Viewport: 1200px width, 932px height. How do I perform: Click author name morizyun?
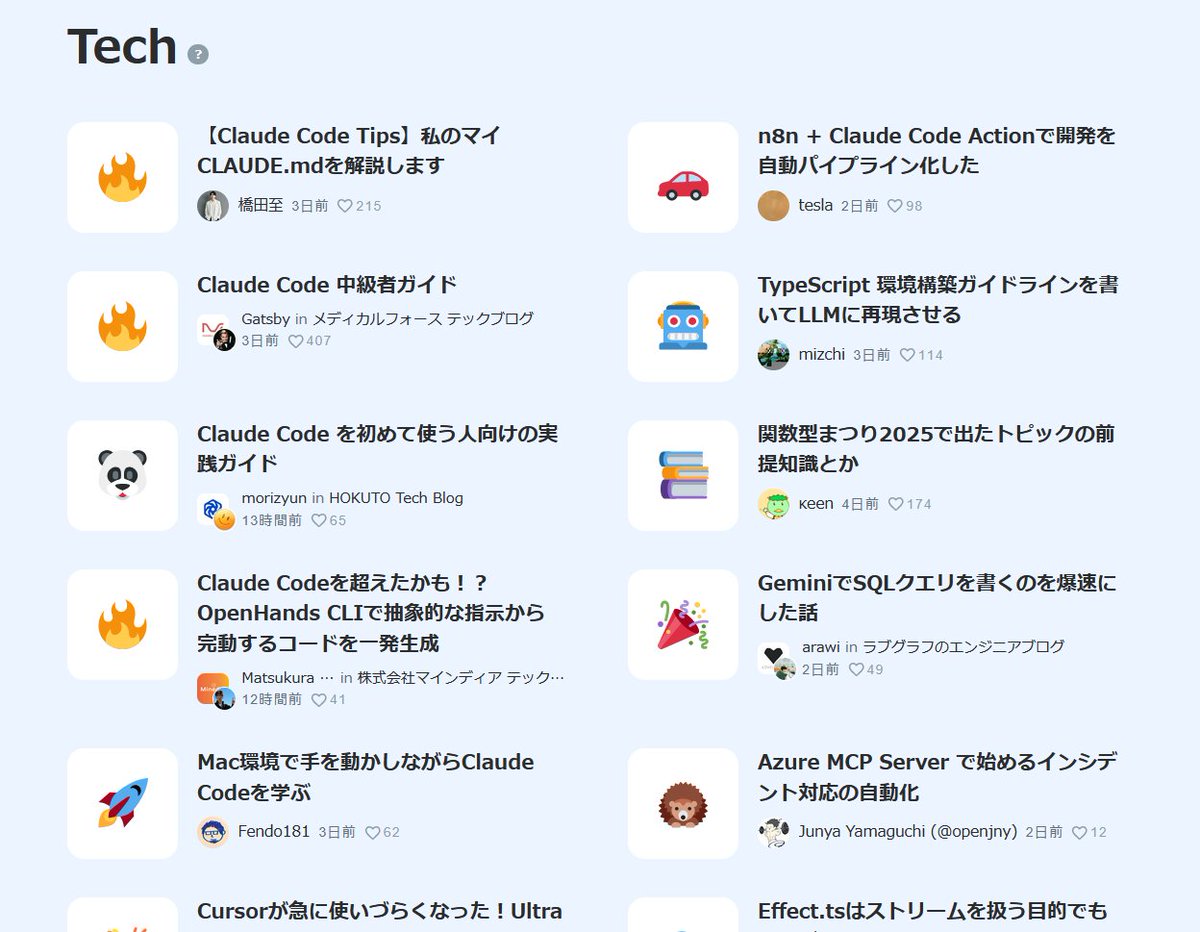(x=274, y=498)
